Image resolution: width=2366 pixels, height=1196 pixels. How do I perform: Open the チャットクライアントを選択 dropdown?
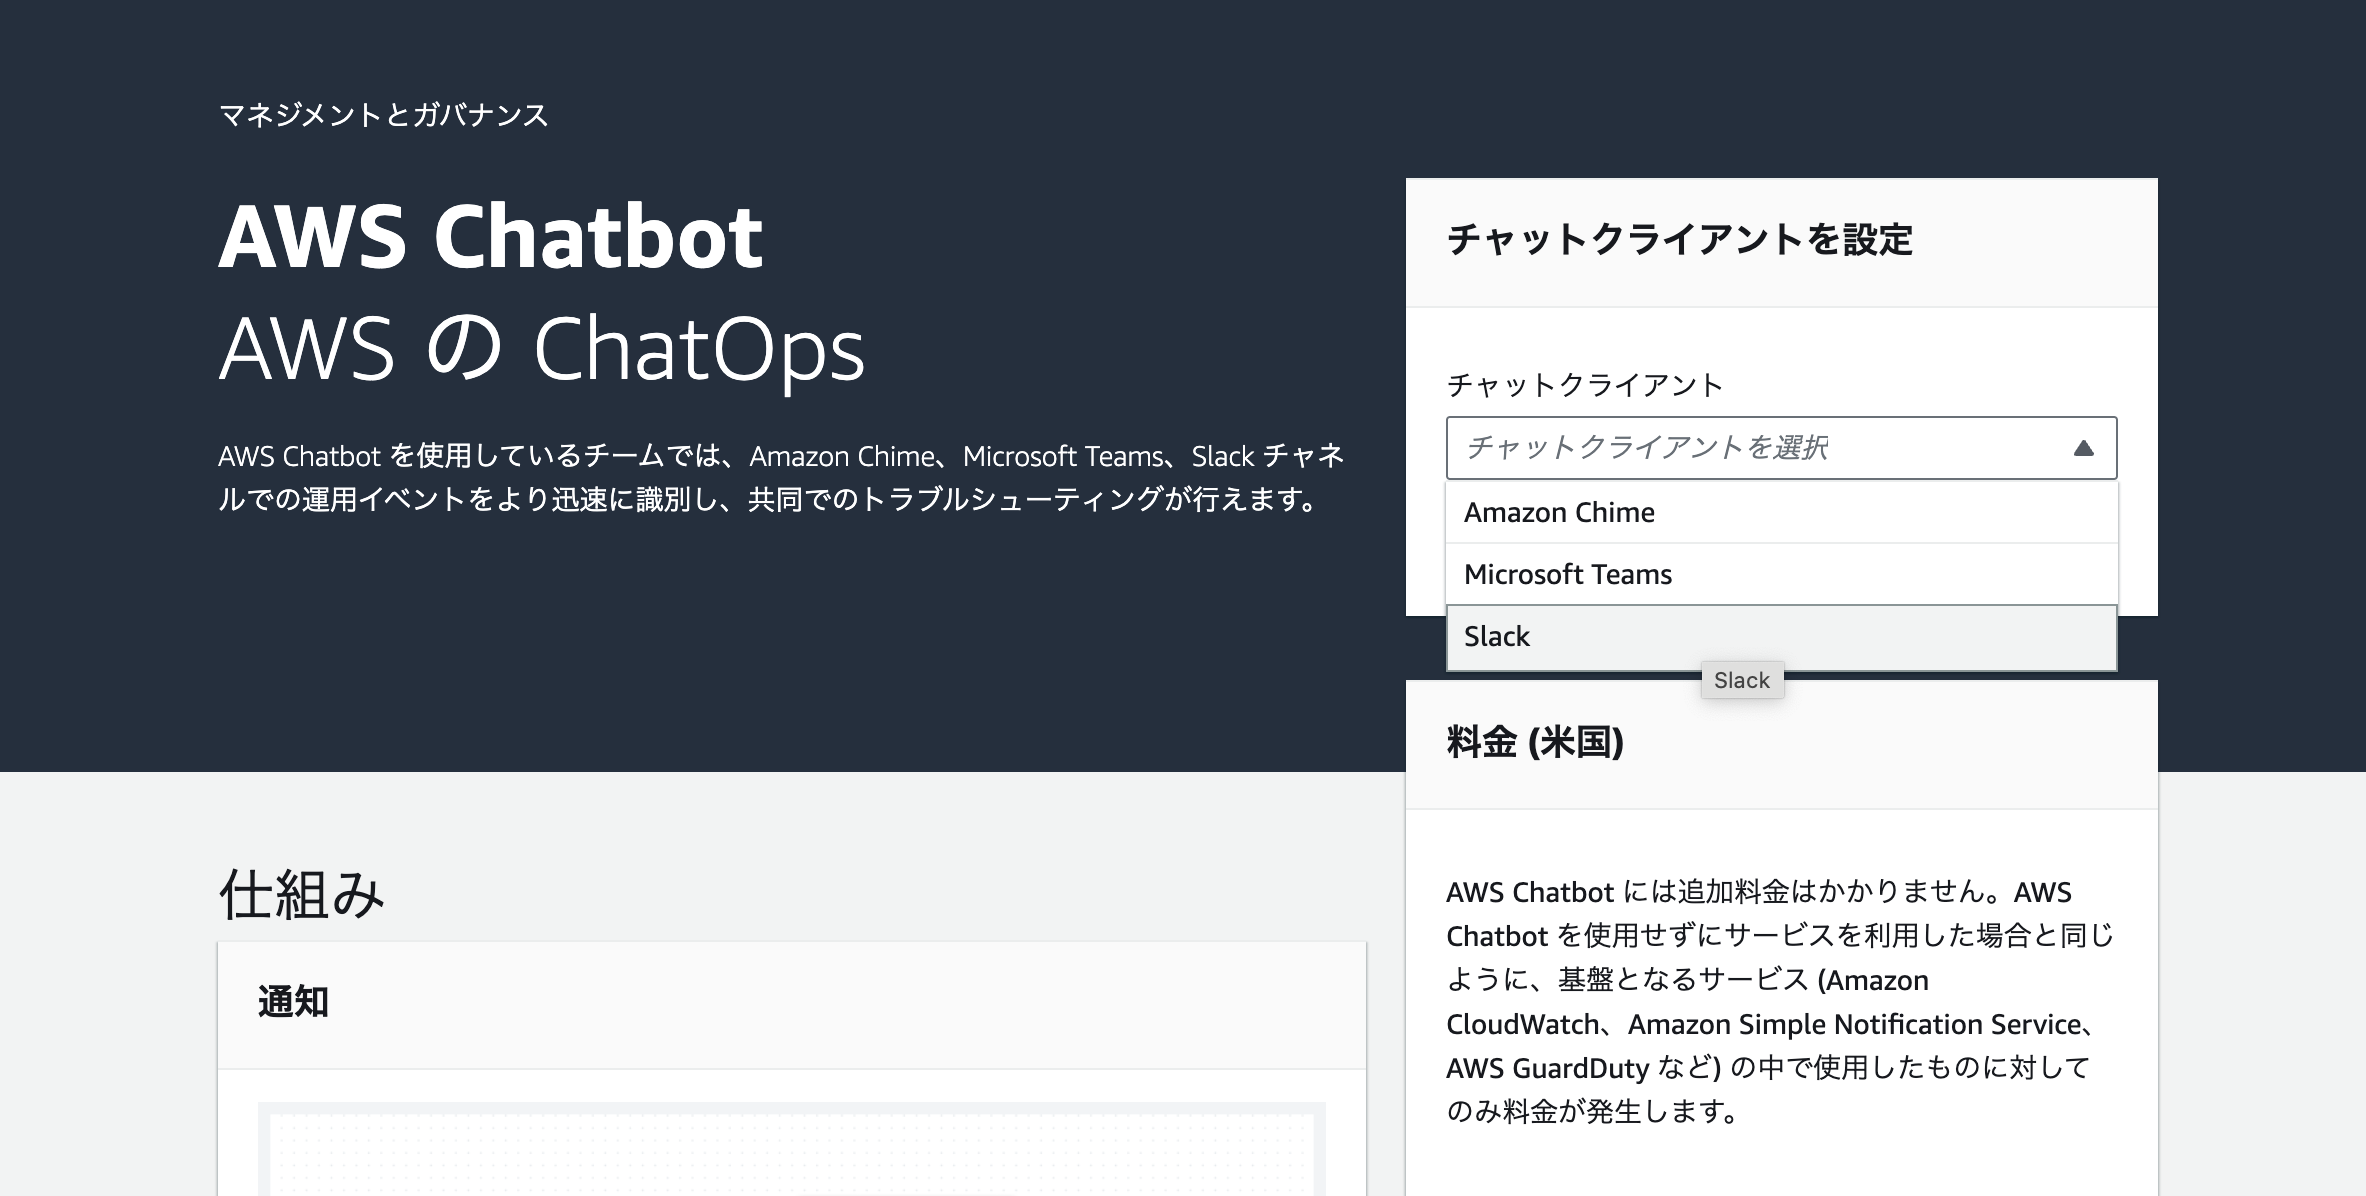(1781, 448)
